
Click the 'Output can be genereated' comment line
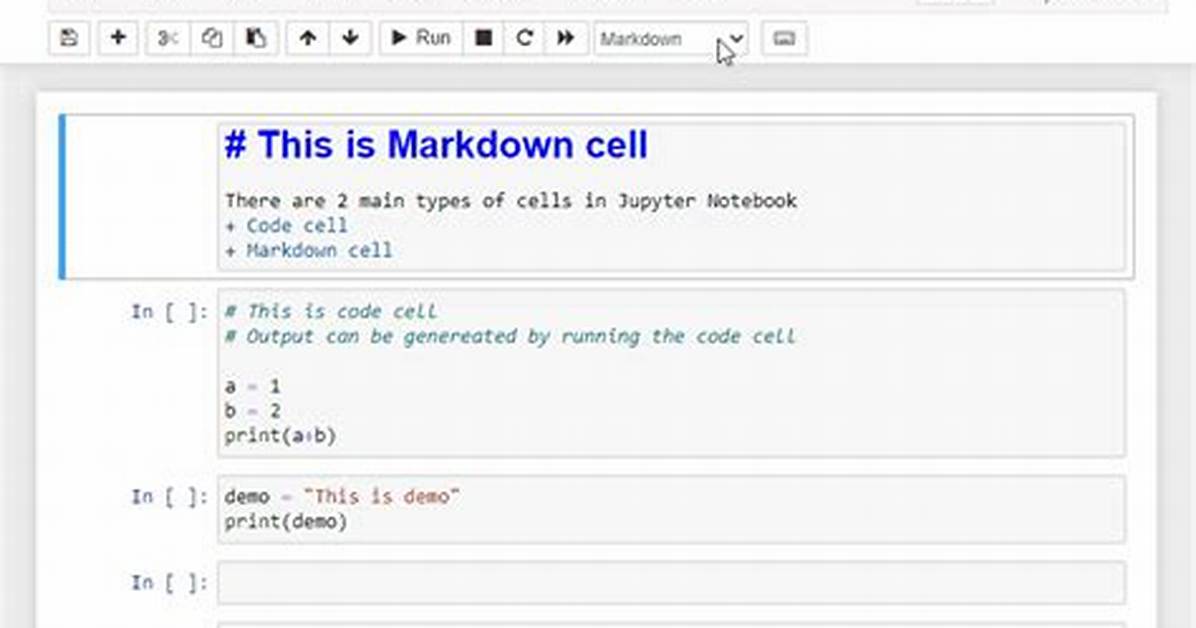tap(510, 337)
